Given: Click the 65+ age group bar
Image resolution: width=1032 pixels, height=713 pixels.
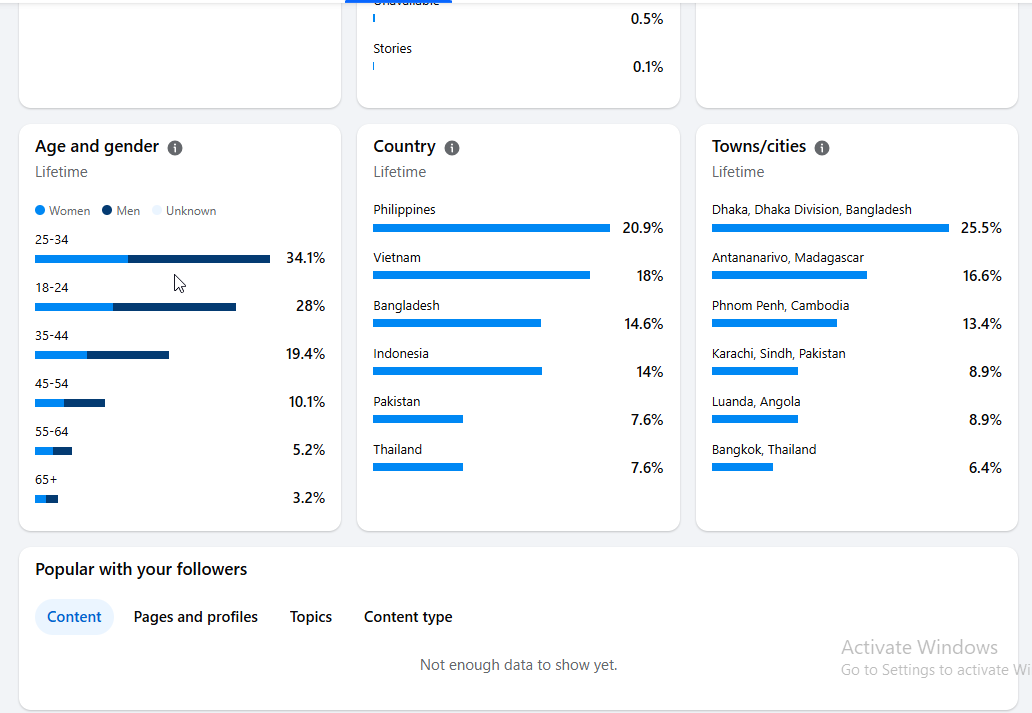Looking at the screenshot, I should (46, 499).
